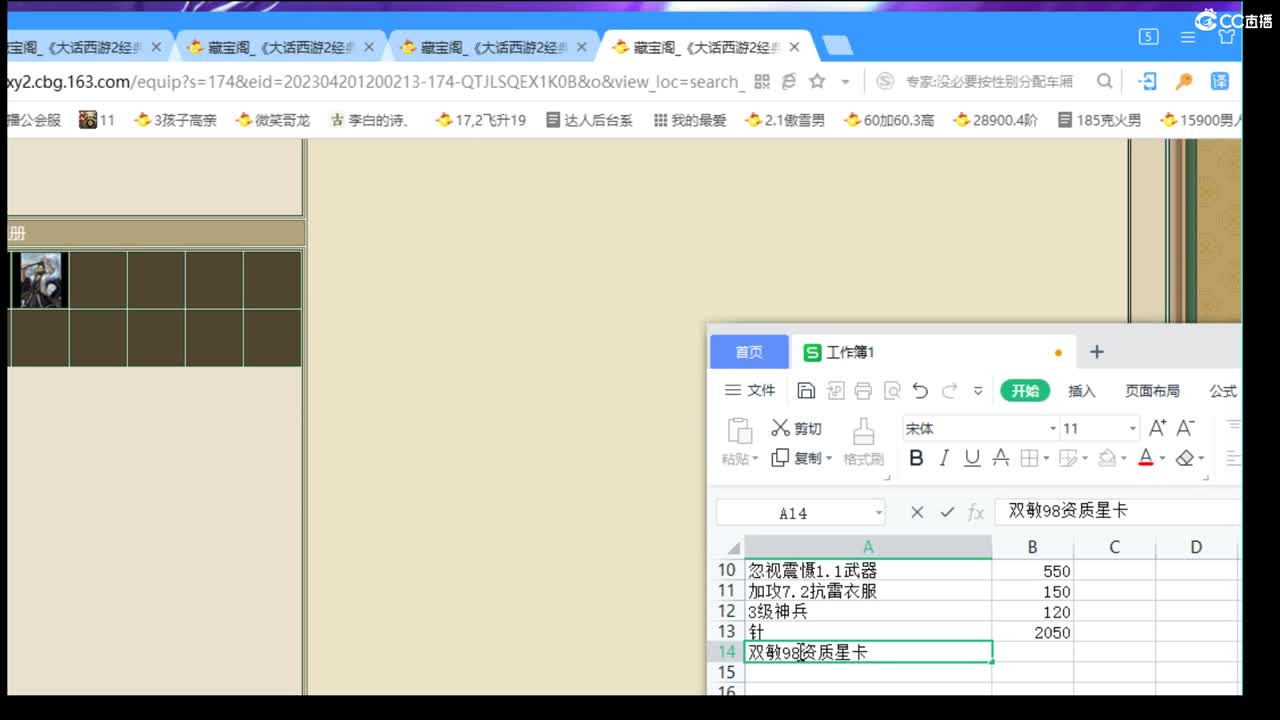Click the fill color bucket icon
Screen dimensions: 1280x720
tap(1107, 458)
